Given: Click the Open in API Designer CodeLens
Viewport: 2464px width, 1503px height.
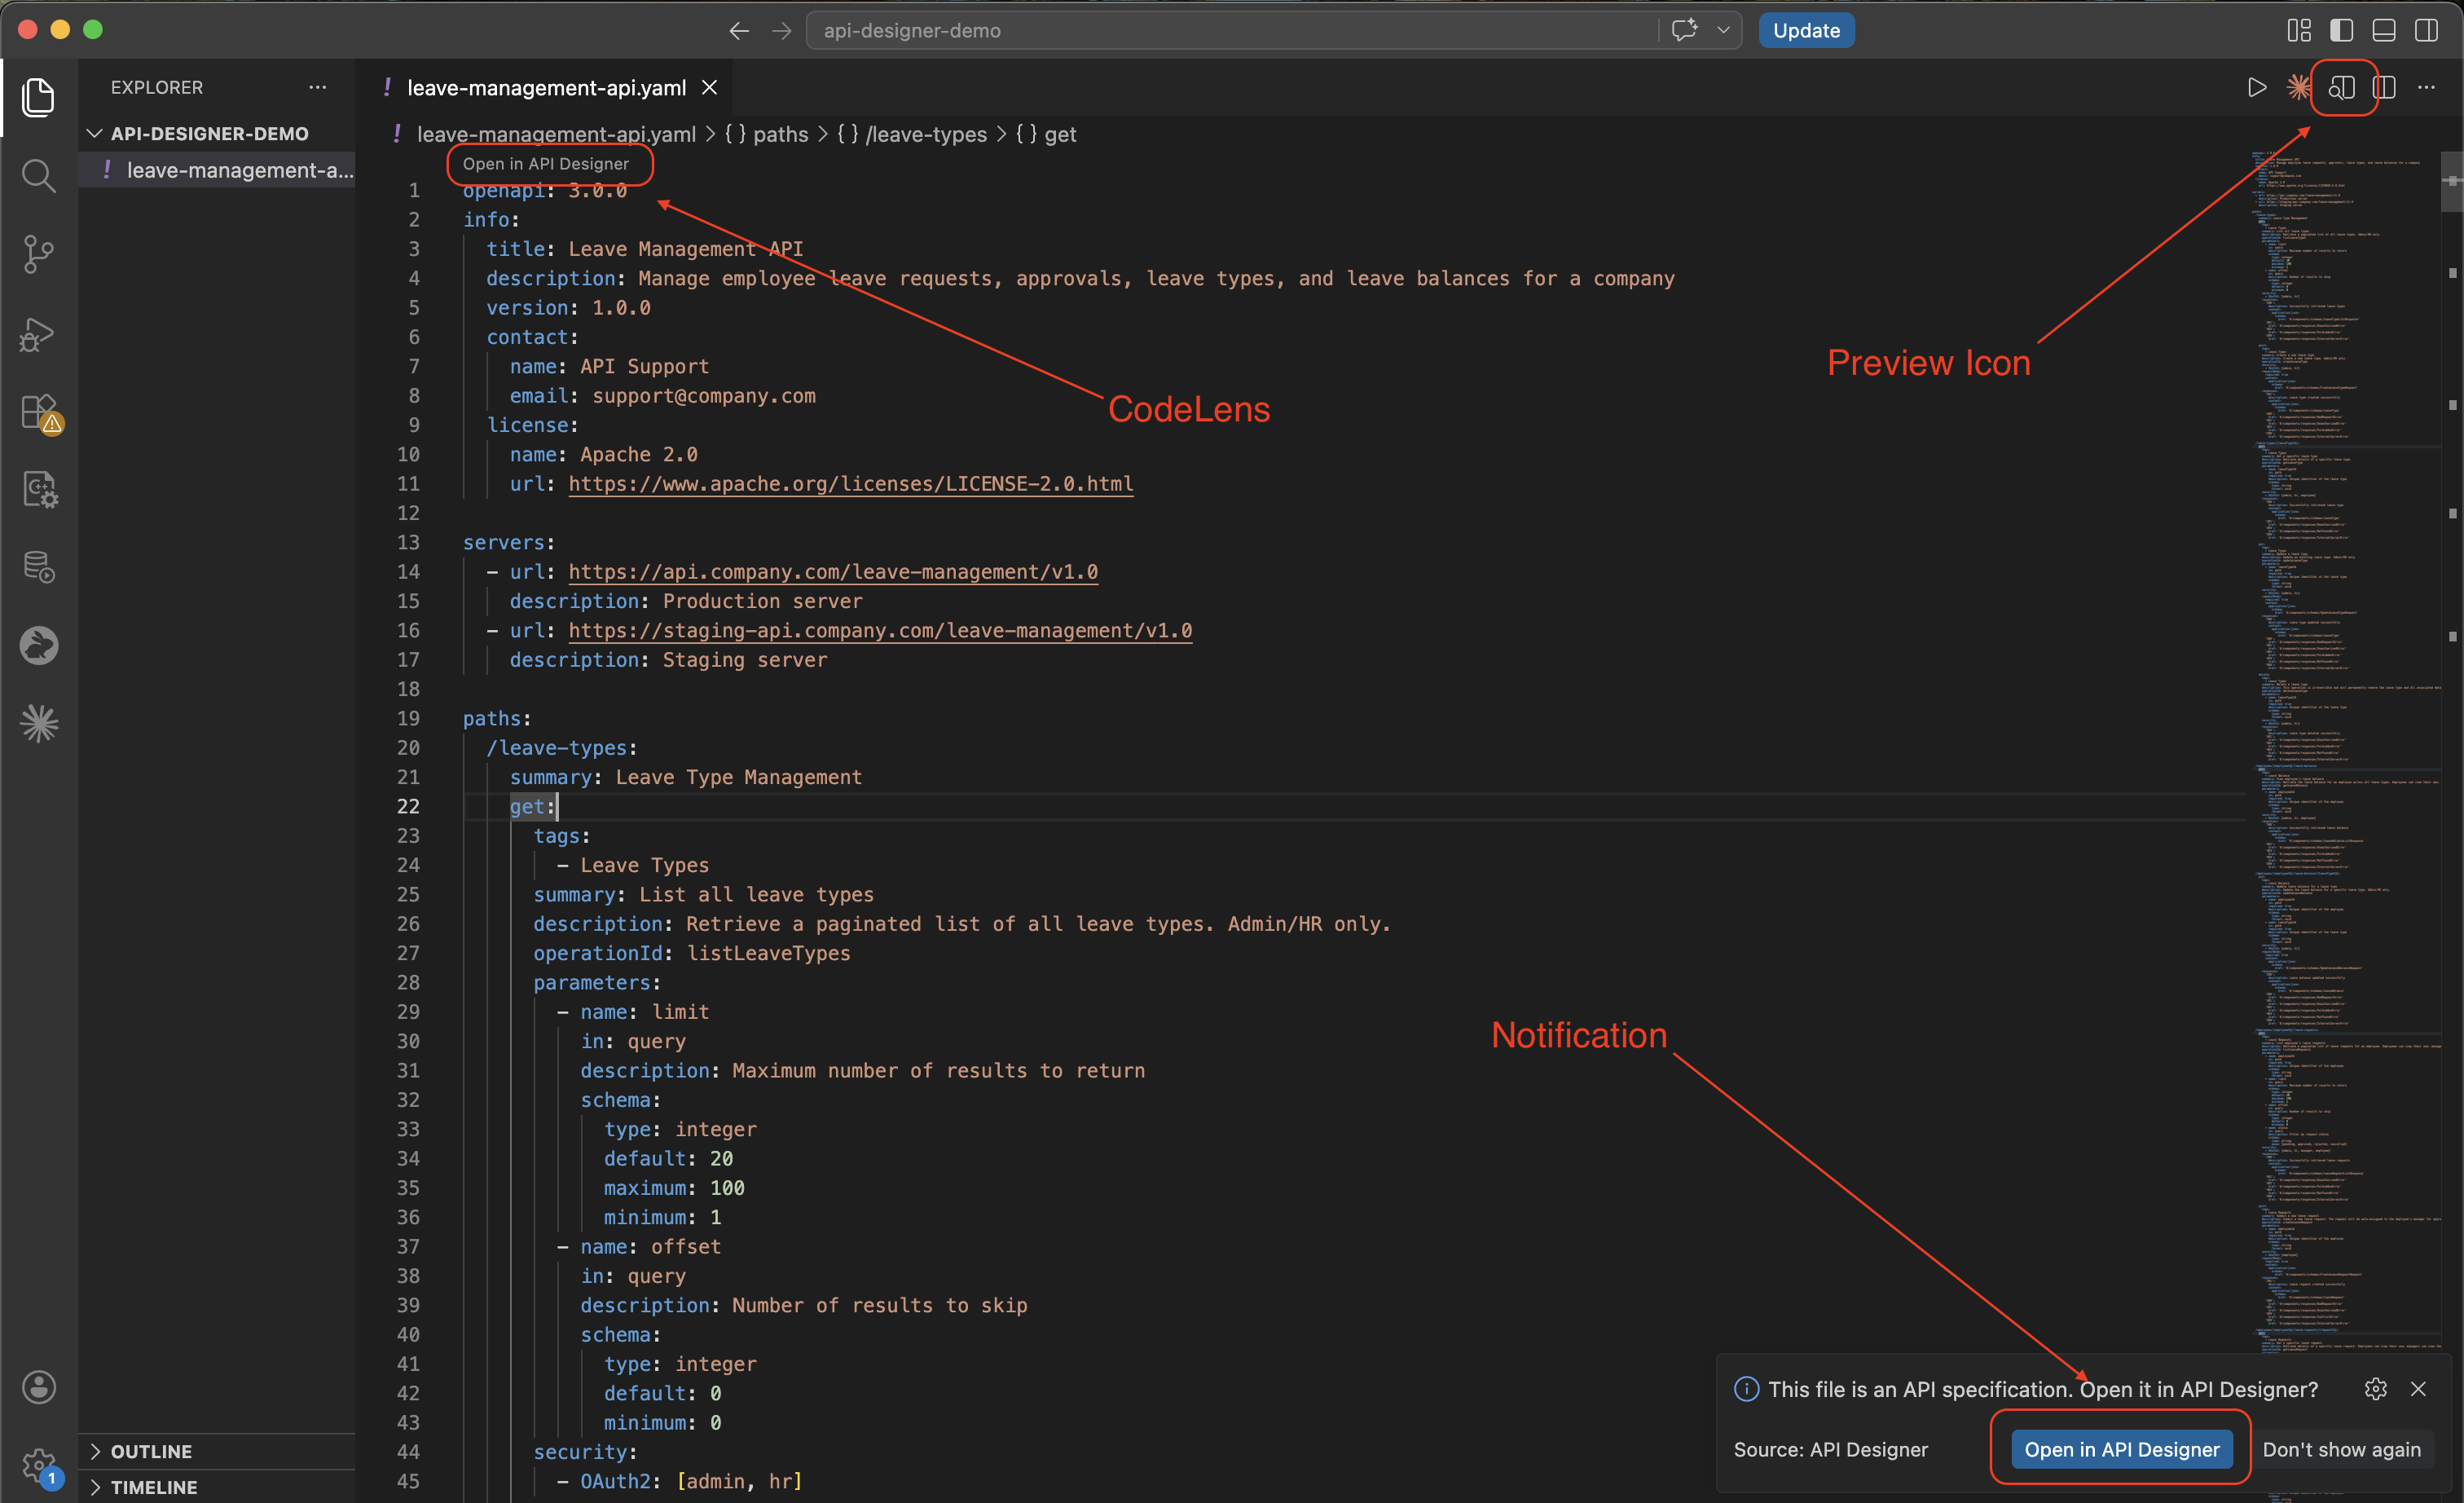Looking at the screenshot, I should [546, 163].
